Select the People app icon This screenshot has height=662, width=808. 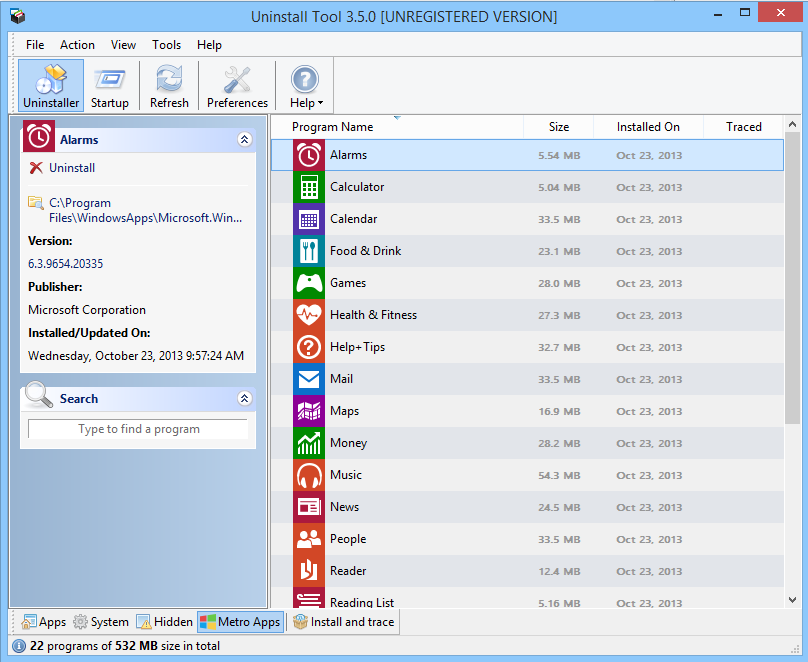(x=309, y=539)
